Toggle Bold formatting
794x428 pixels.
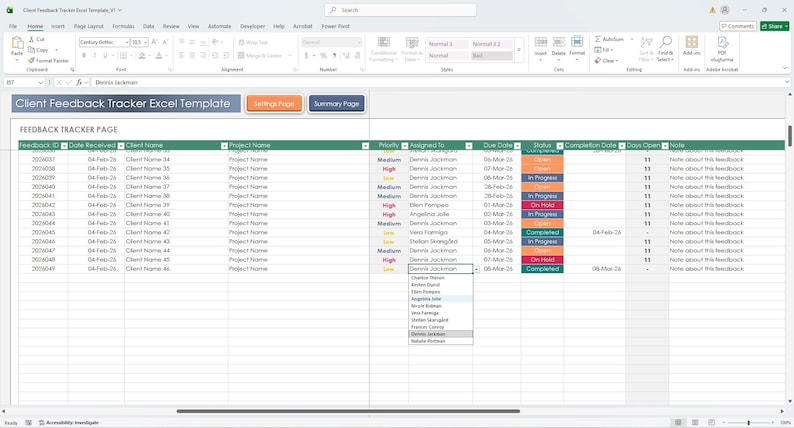tap(84, 55)
